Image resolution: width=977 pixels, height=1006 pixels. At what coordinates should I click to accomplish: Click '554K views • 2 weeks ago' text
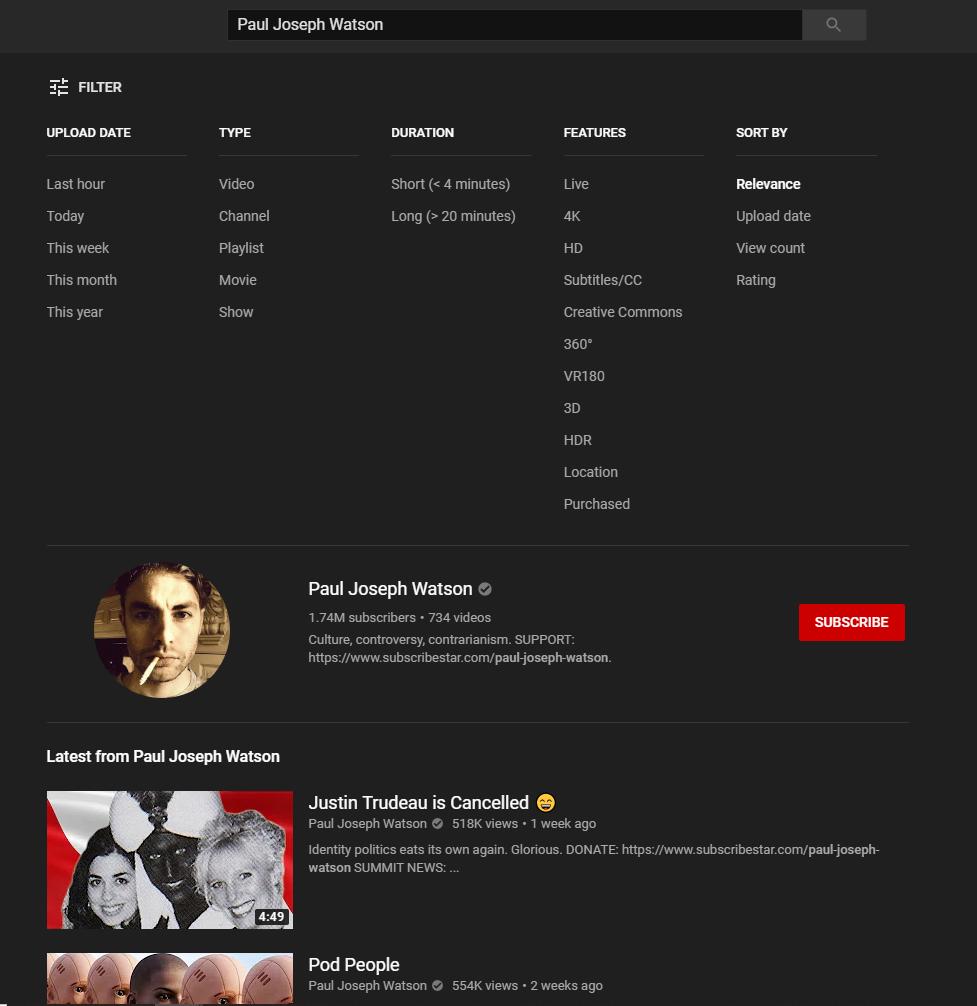[x=527, y=986]
